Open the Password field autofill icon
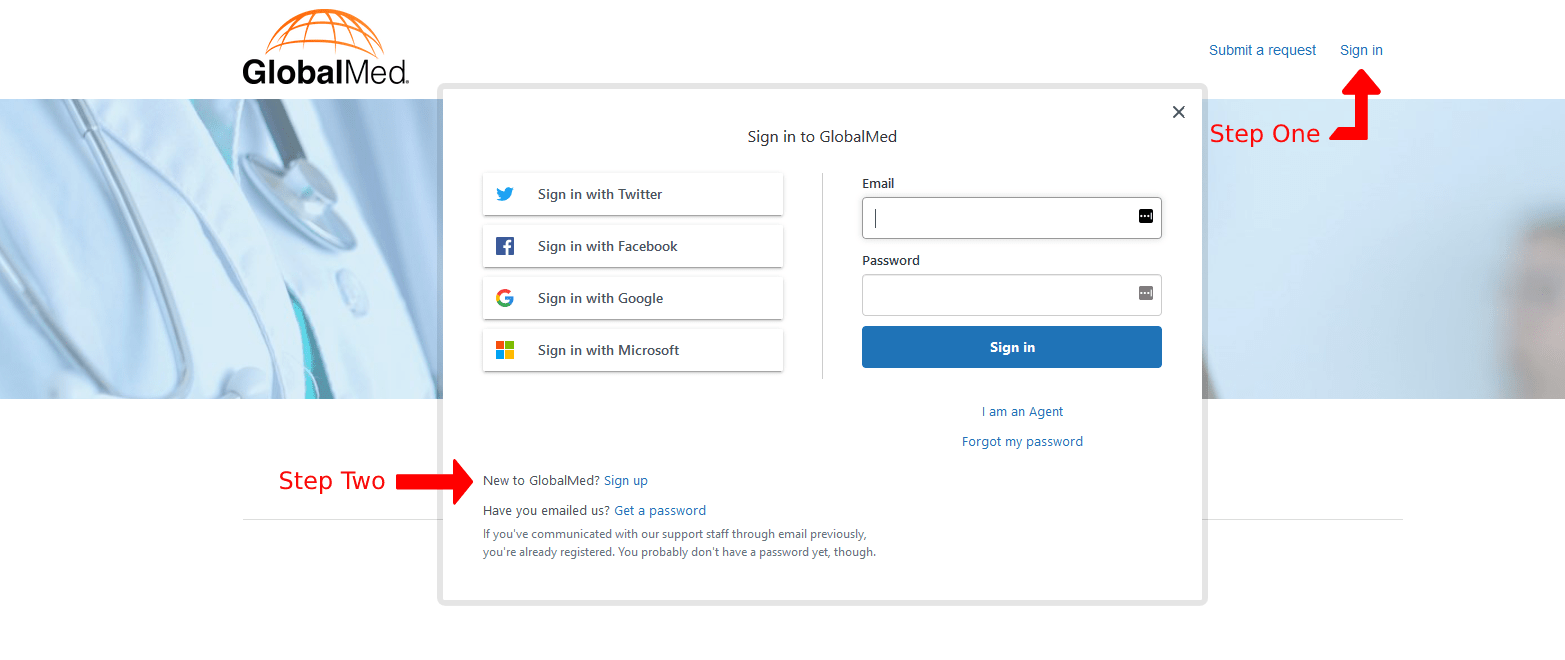Viewport: 1565px width, 660px height. pos(1144,294)
